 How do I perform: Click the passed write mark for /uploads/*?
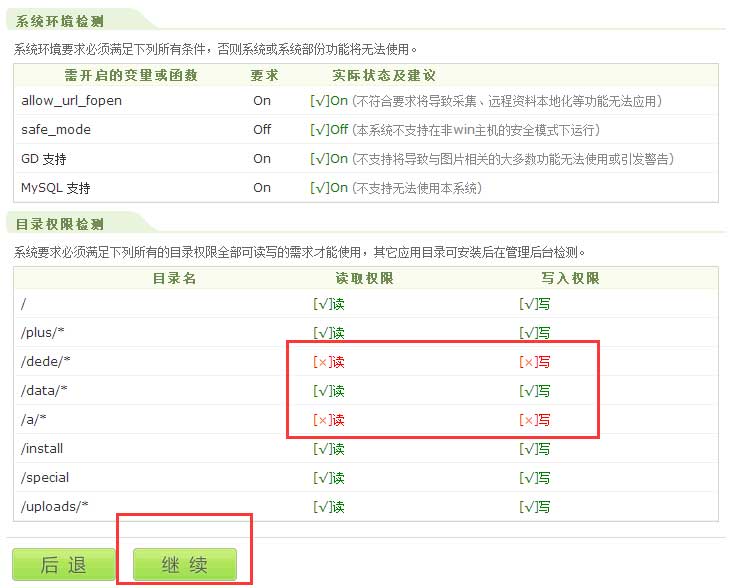[534, 507]
